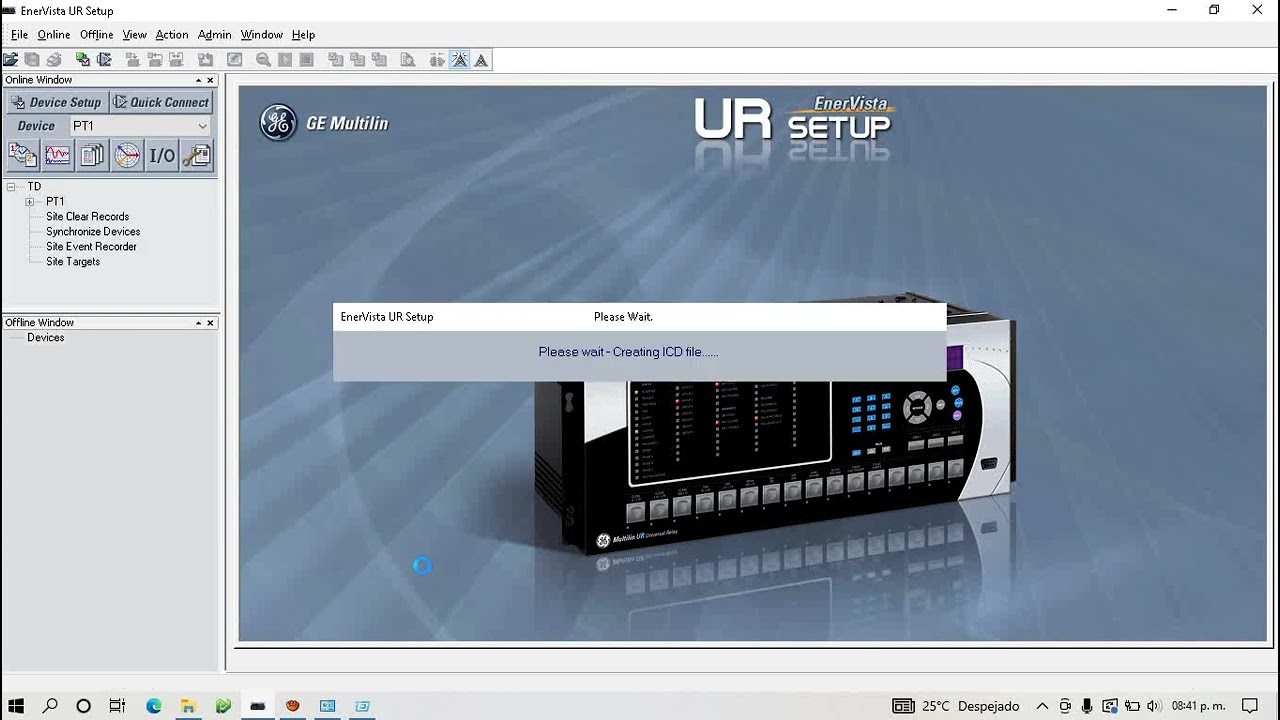Click the zoom magnifier toolbar icon
Image resolution: width=1280 pixels, height=720 pixels.
pyautogui.click(x=263, y=60)
